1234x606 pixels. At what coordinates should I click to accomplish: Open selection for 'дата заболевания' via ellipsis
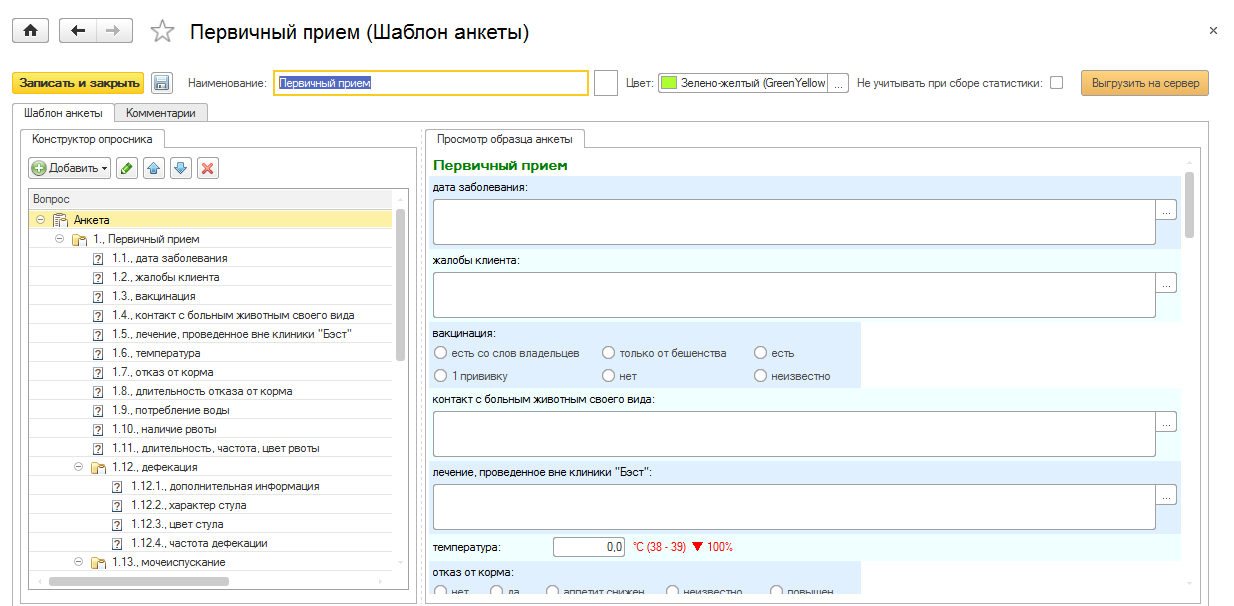1166,210
